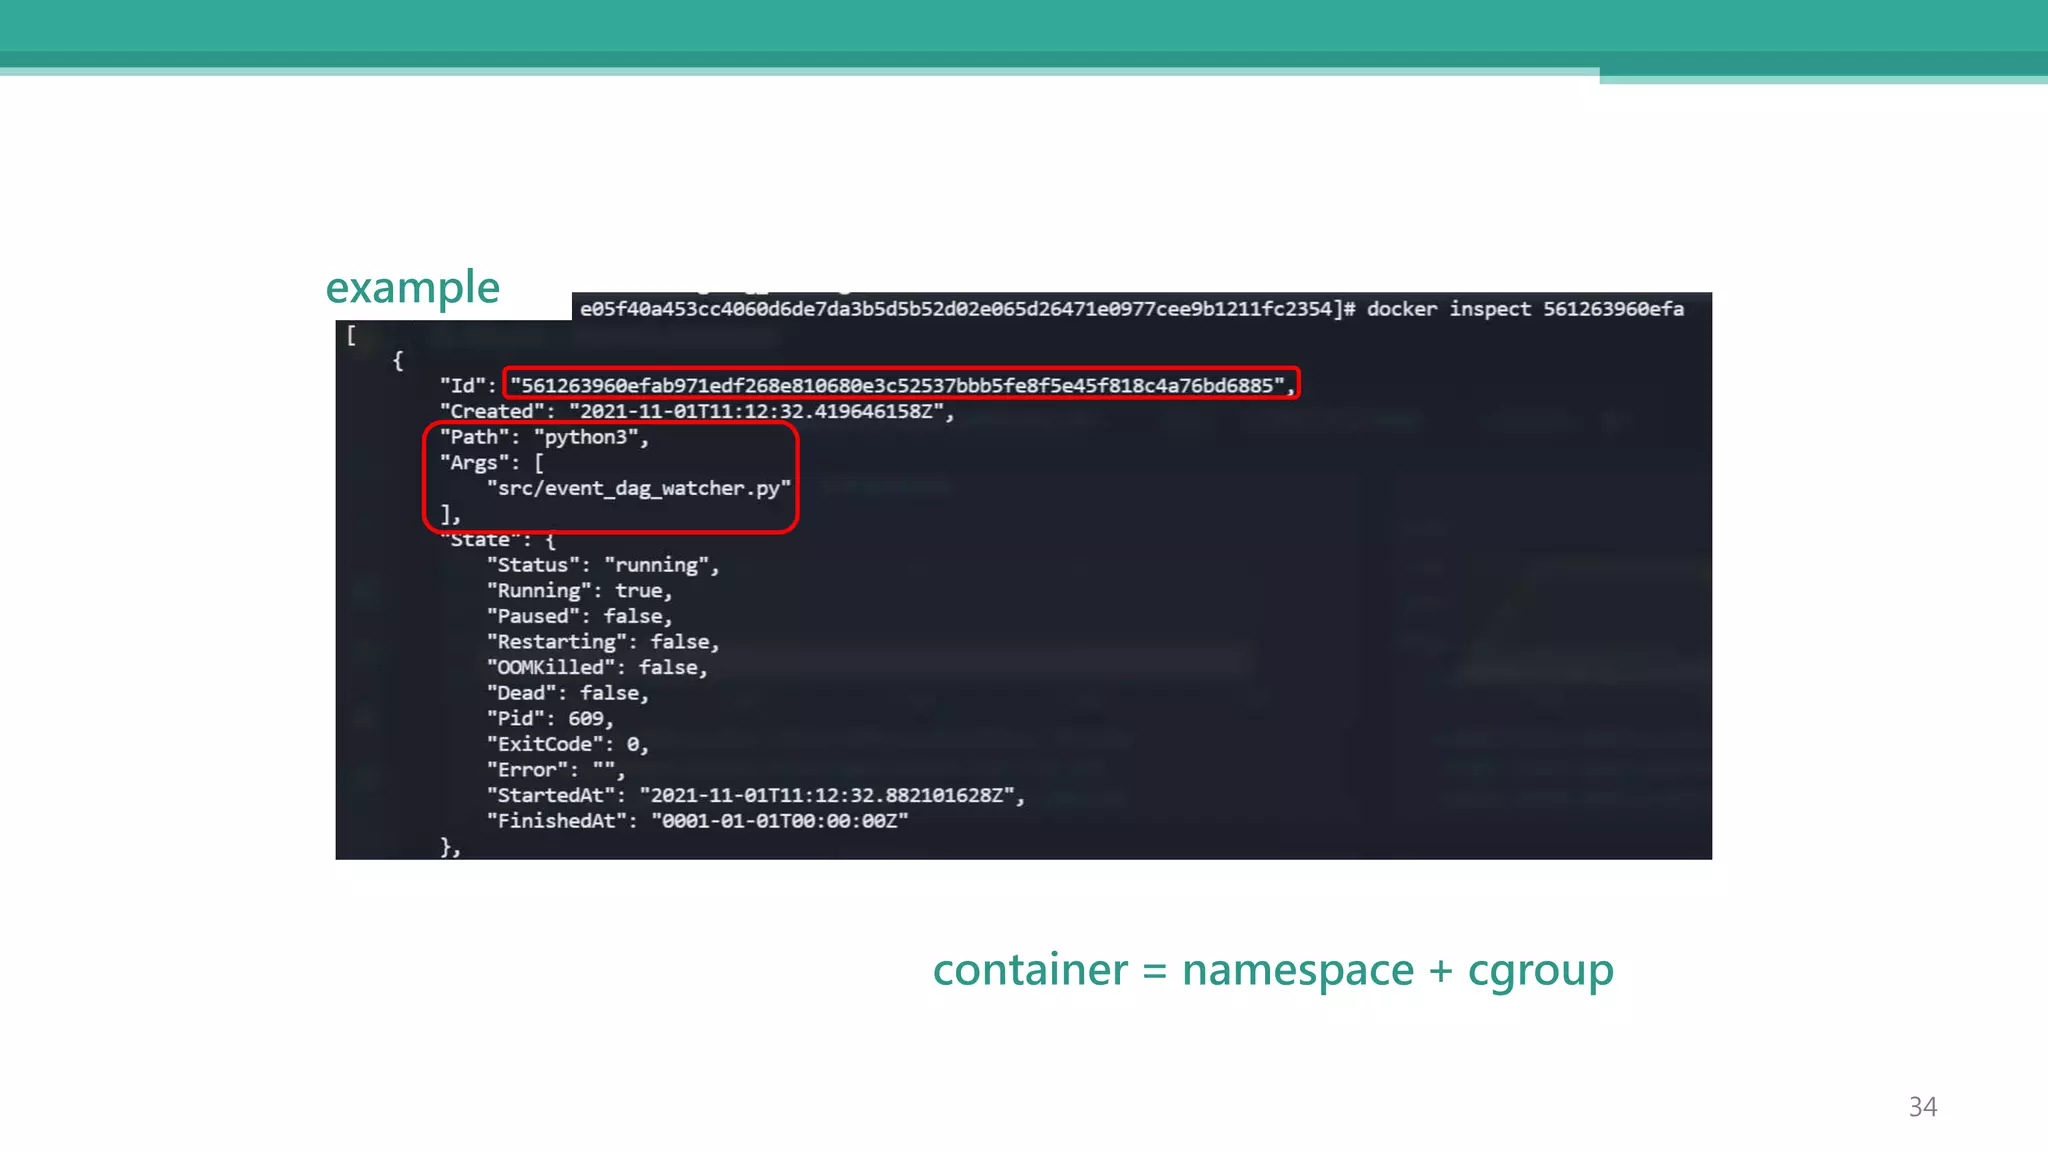Viewport: 2048px width, 1152px height.
Task: Click the slide number 34
Action: (1922, 1107)
